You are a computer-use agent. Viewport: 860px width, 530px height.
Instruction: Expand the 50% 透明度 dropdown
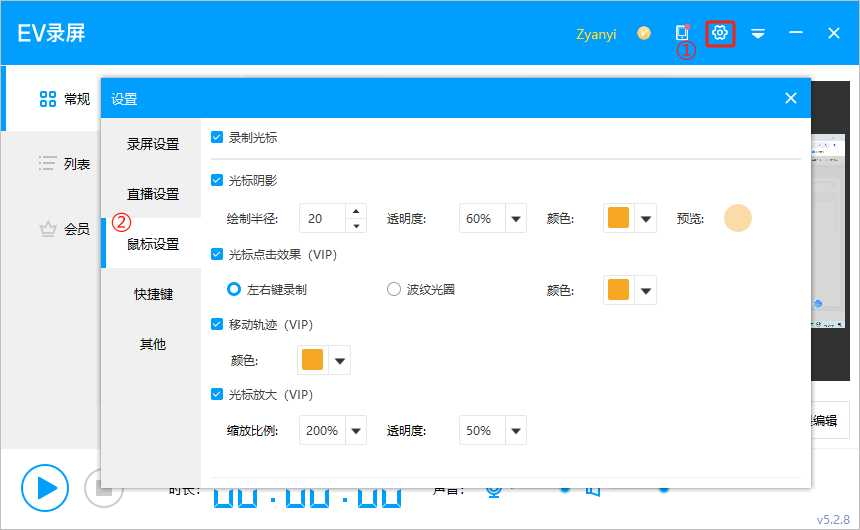(x=515, y=431)
